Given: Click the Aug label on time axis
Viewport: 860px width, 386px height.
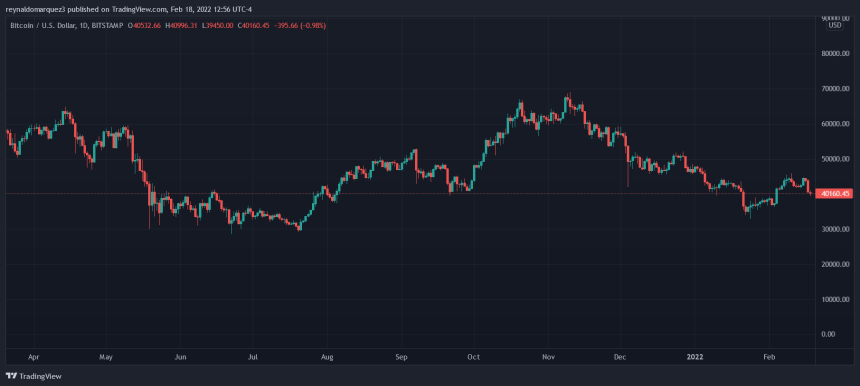Looking at the screenshot, I should 327,357.
